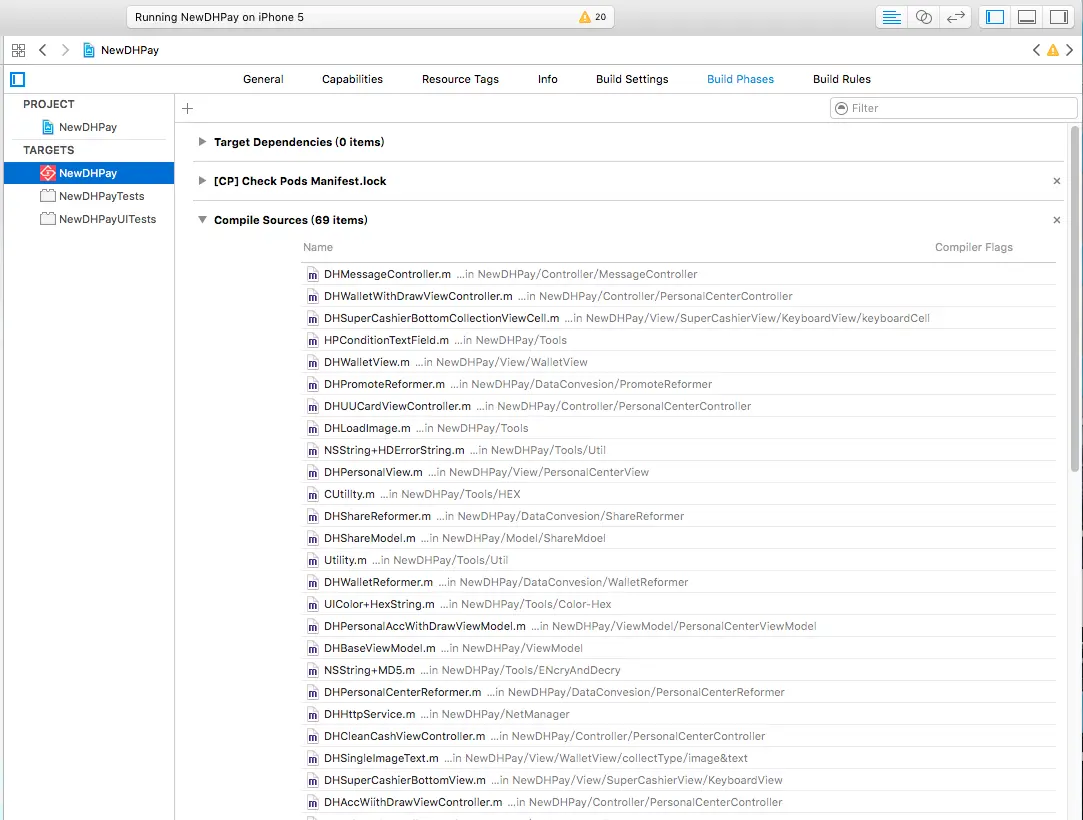Open version editor arrows icon

[x=956, y=17]
